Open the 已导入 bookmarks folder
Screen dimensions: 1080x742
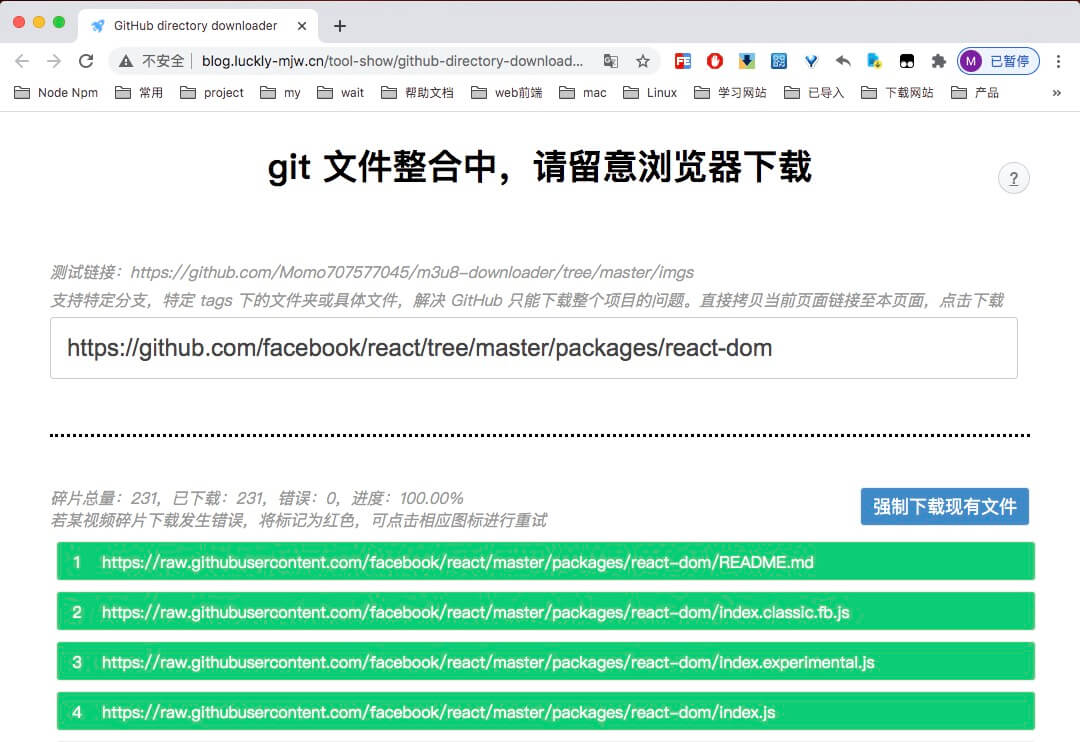[x=814, y=92]
